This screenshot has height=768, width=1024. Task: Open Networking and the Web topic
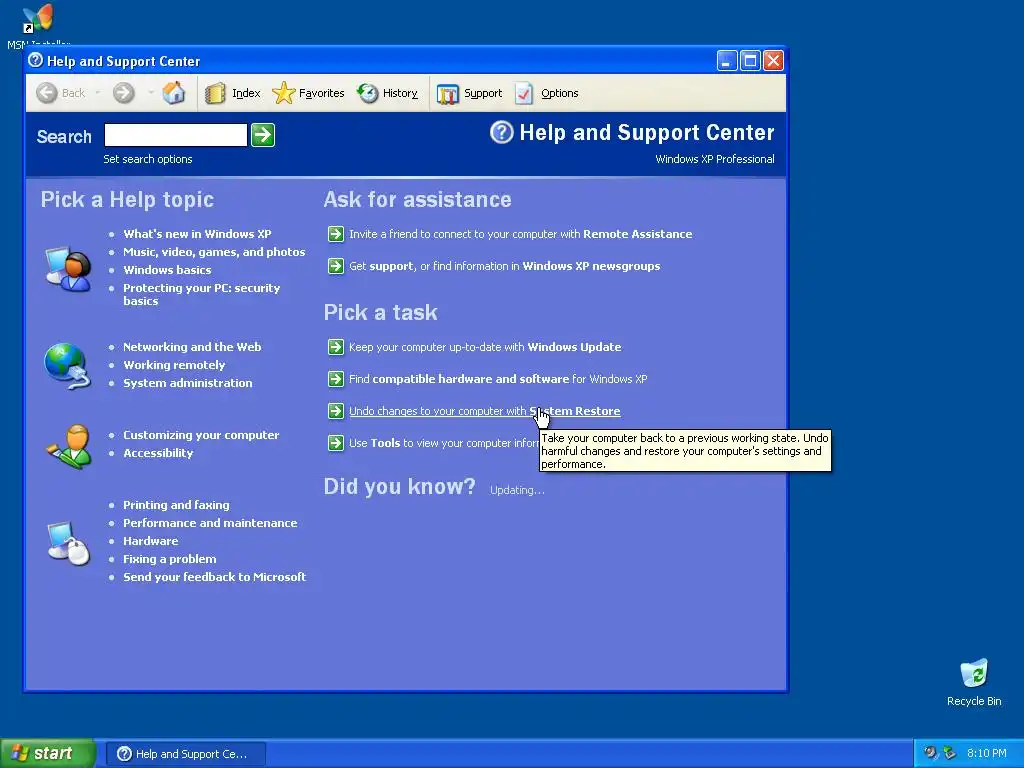pos(192,347)
